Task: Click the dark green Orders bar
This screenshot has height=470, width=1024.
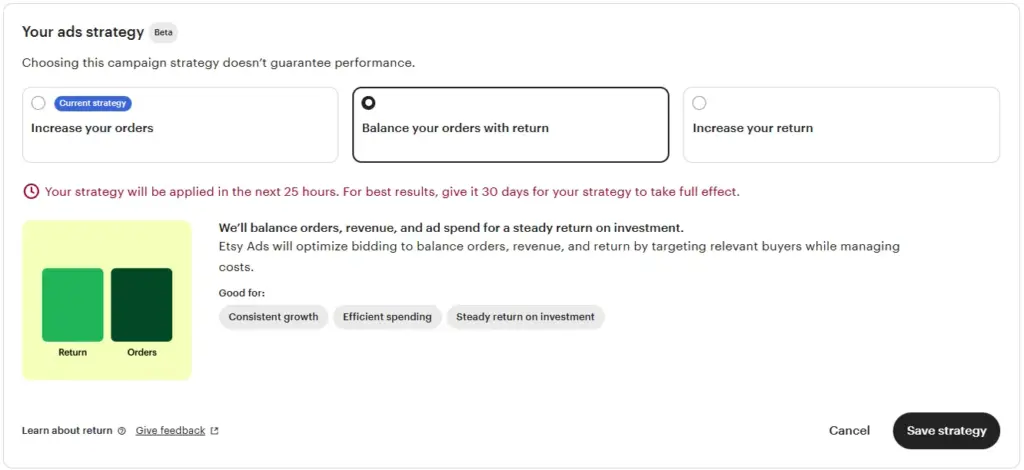Action: click(141, 305)
